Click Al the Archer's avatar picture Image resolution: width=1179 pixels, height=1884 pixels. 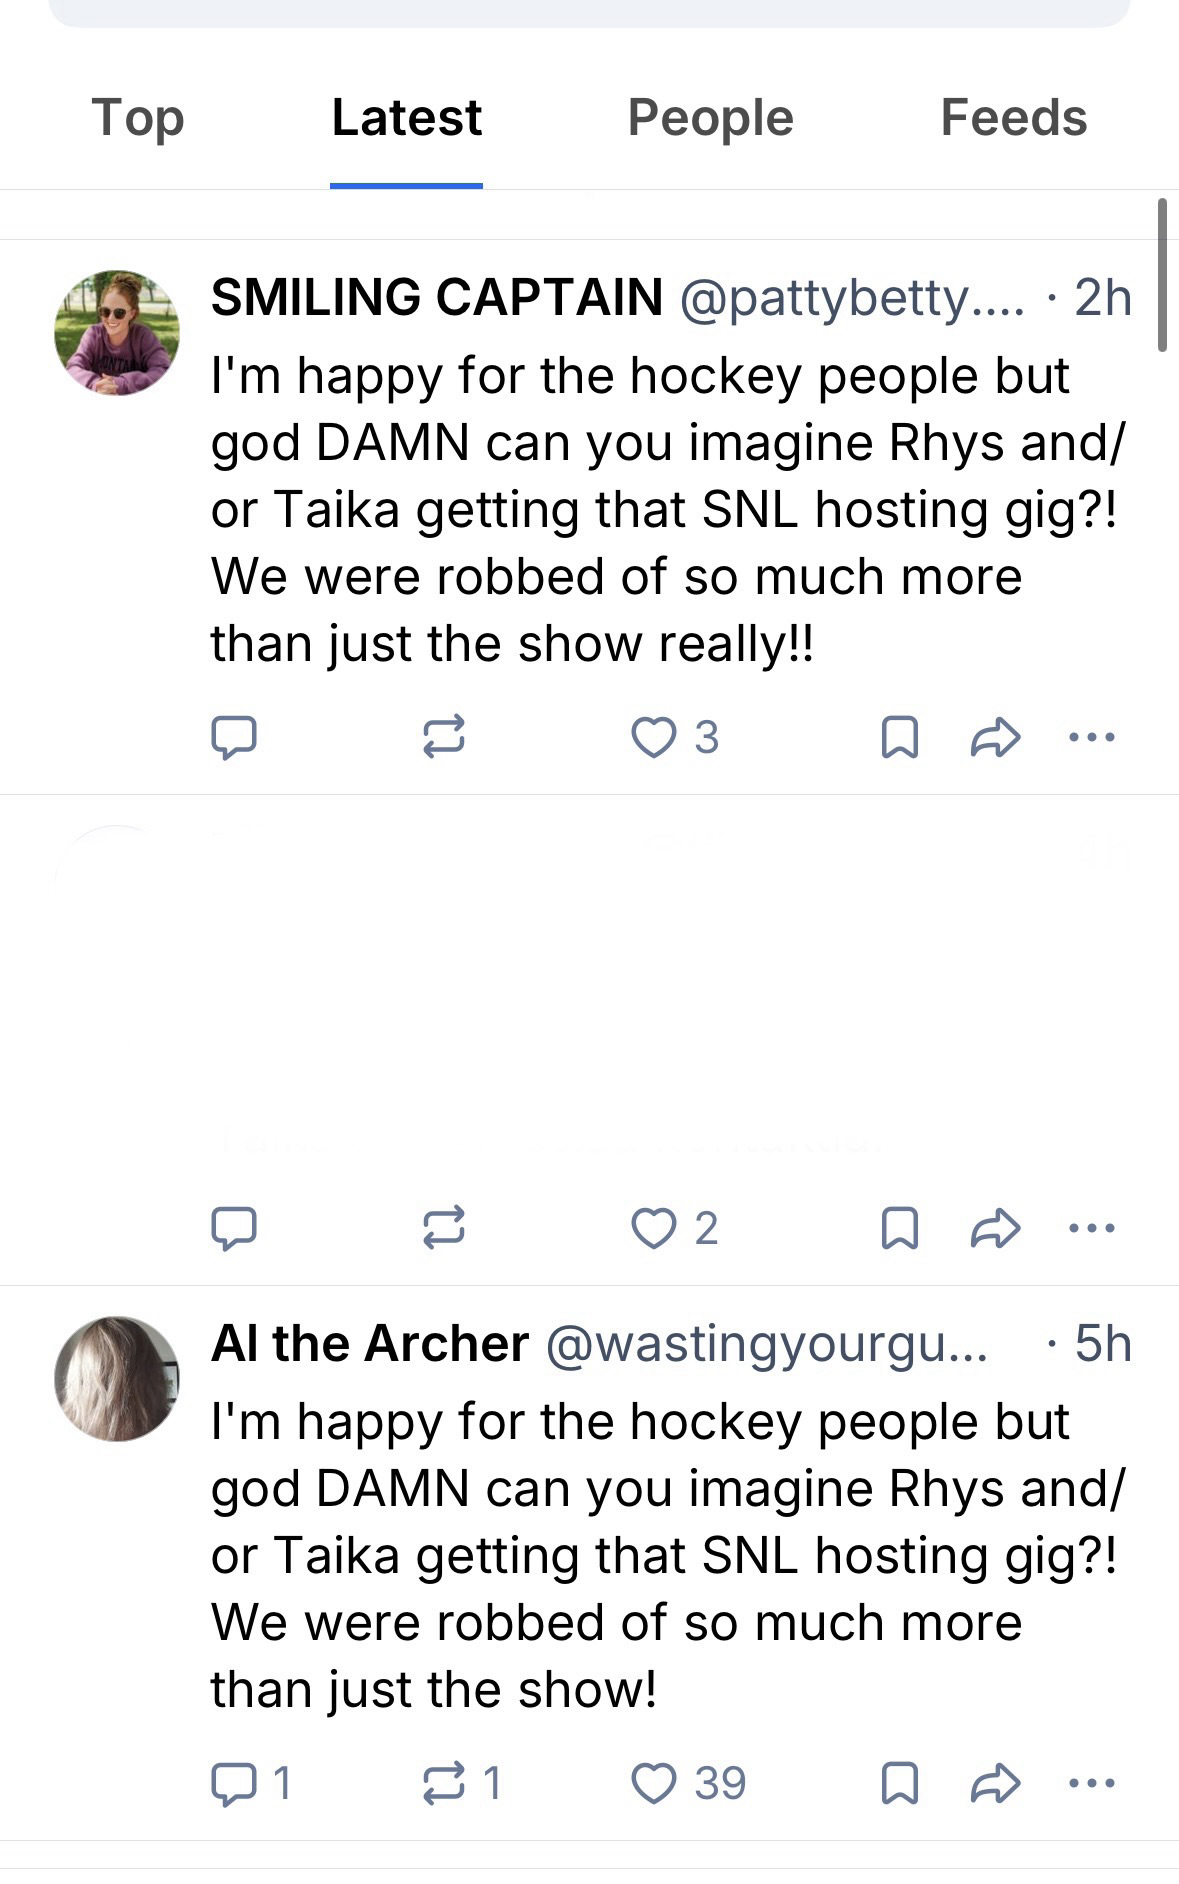(117, 1378)
